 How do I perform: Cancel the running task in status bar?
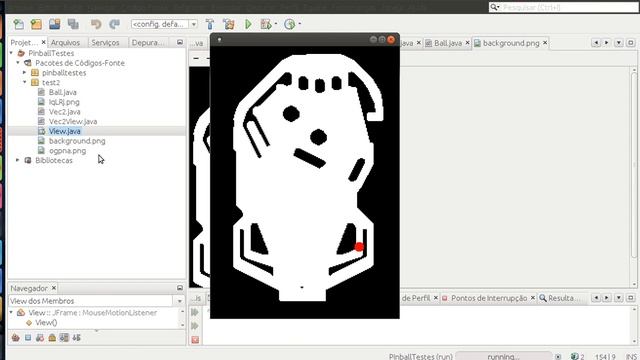(558, 357)
